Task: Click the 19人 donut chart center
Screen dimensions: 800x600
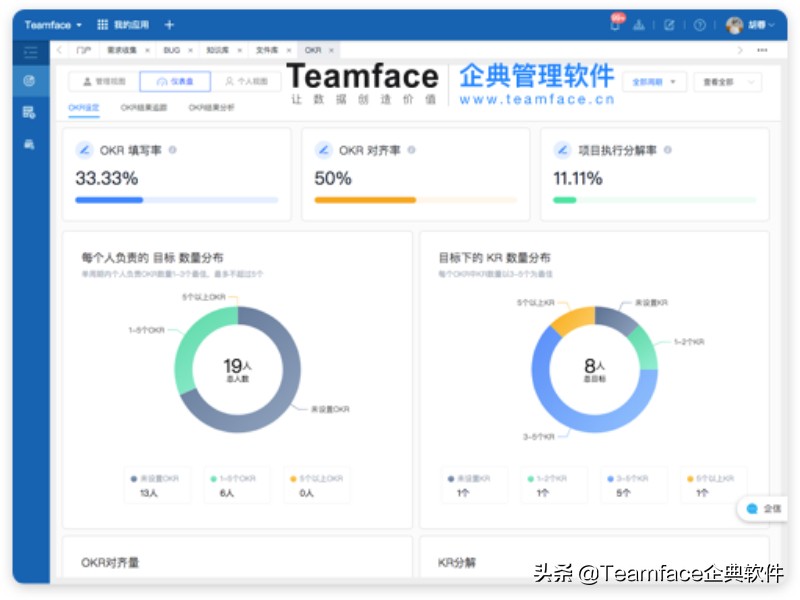Action: pyautogui.click(x=237, y=365)
